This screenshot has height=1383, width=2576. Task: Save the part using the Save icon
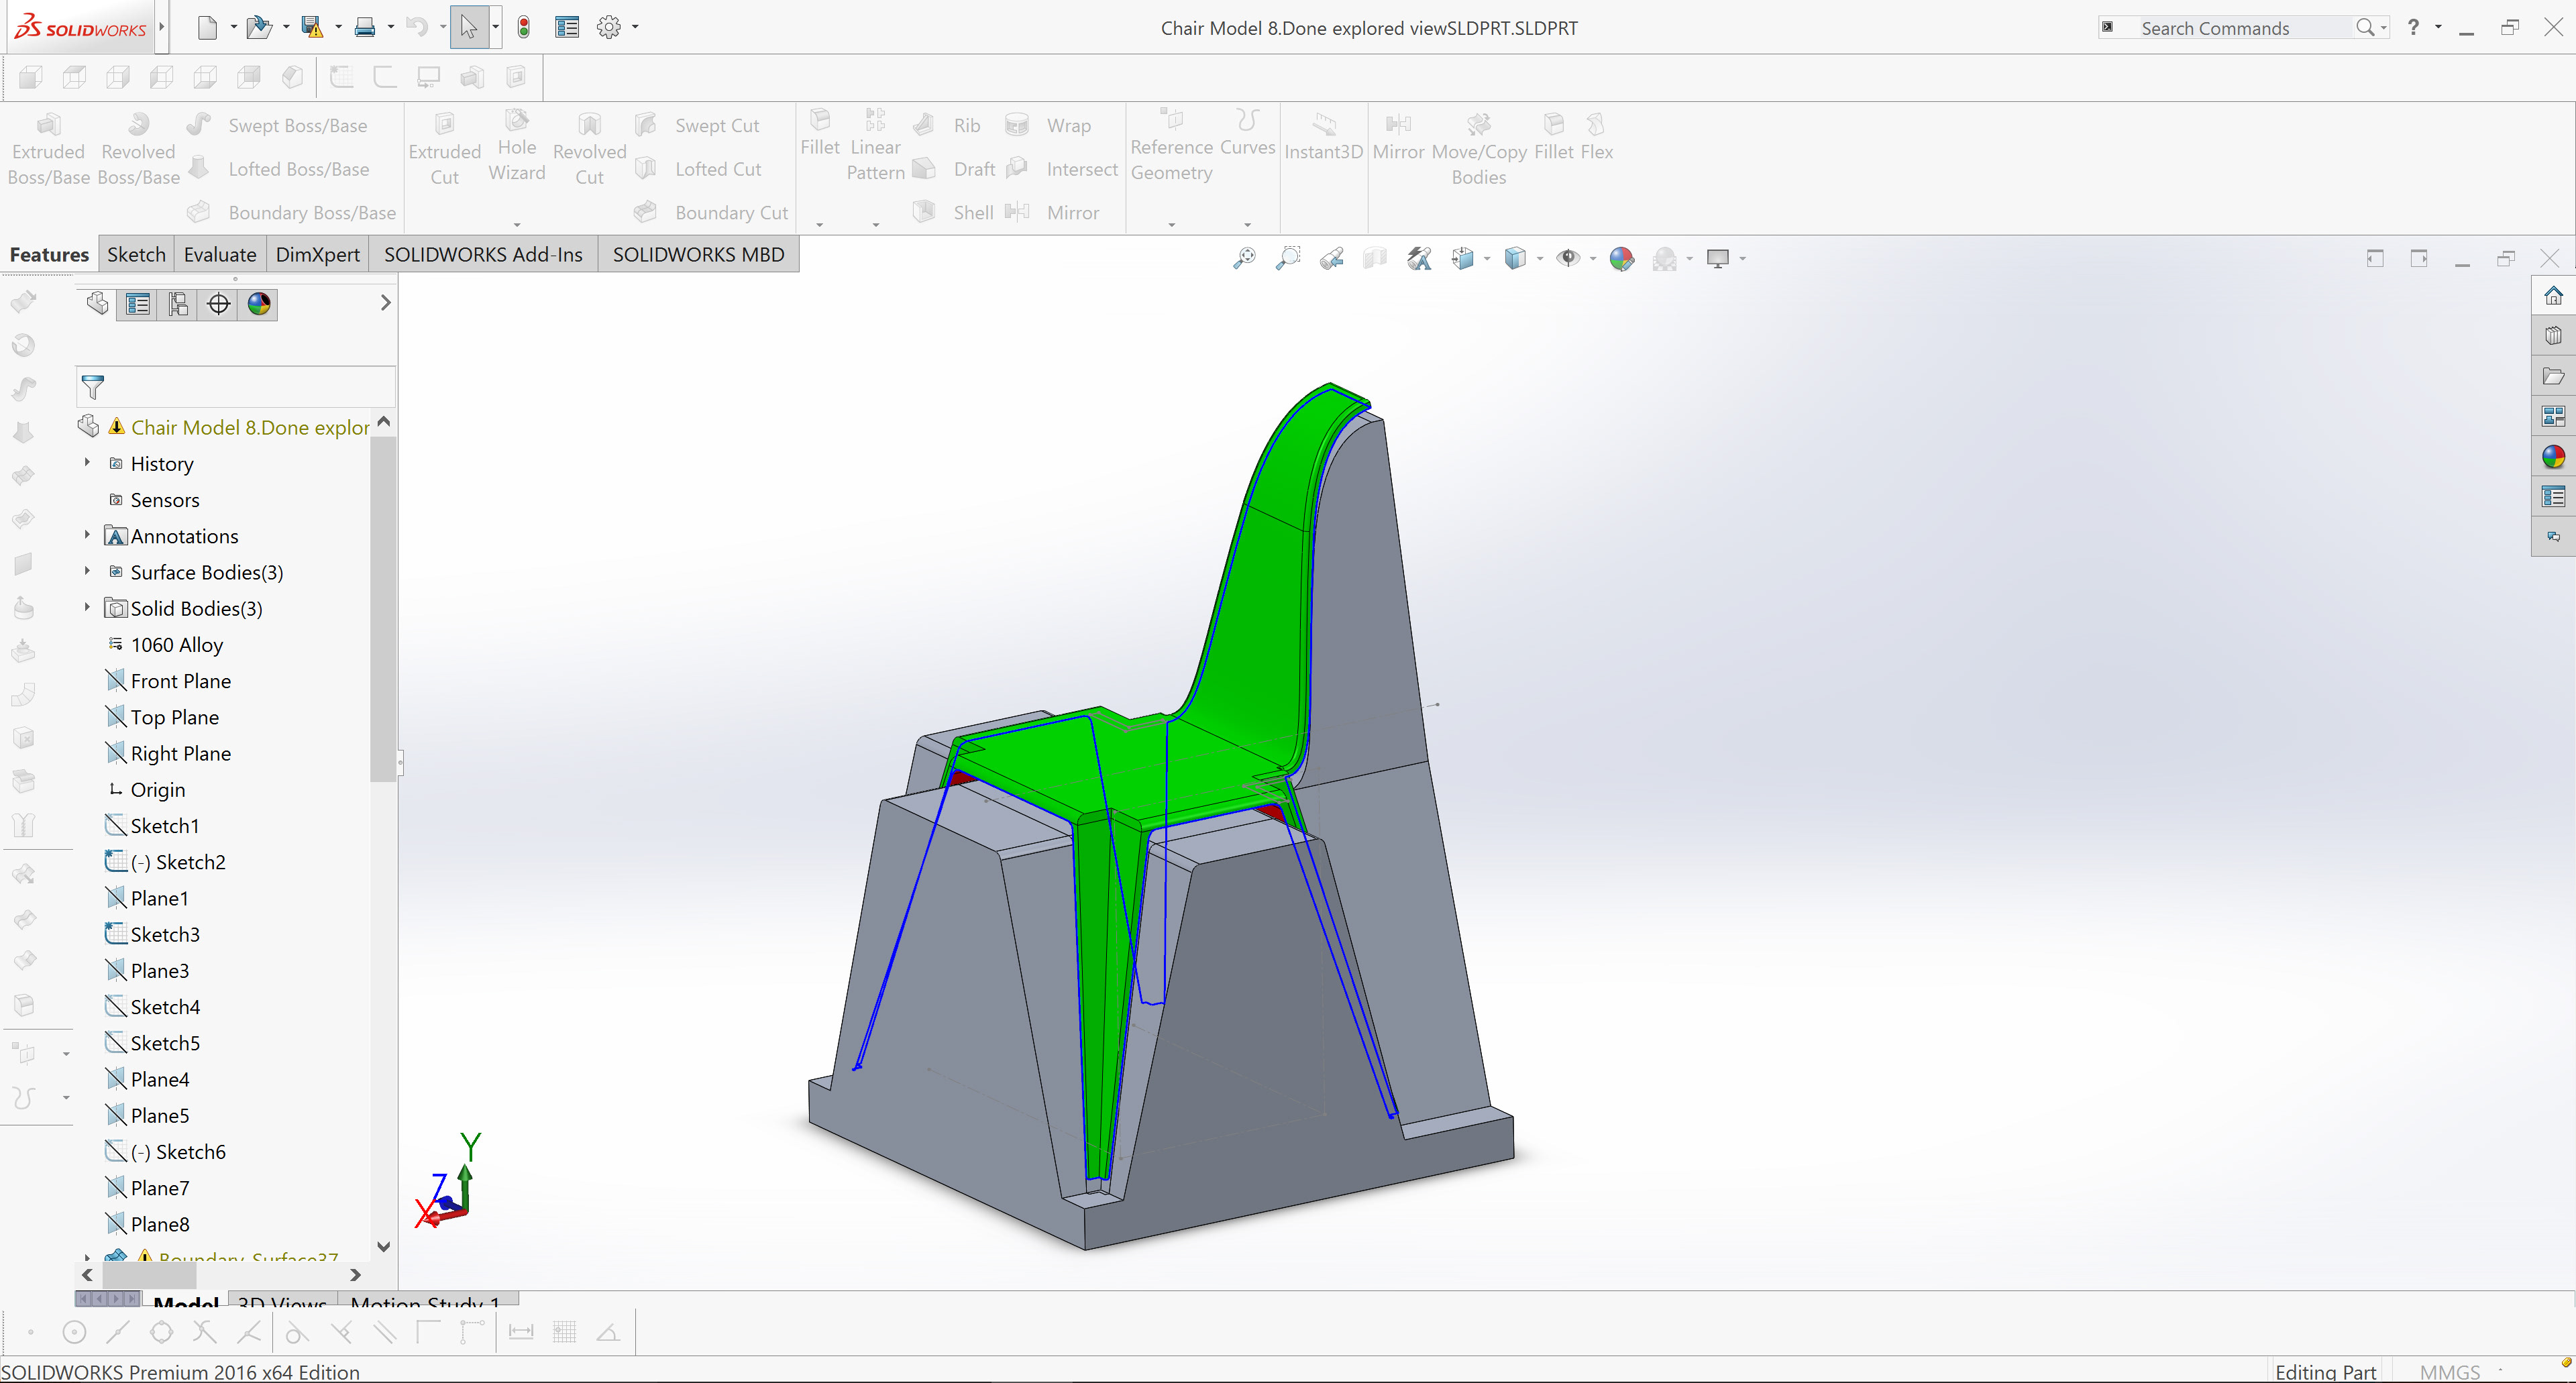312,27
